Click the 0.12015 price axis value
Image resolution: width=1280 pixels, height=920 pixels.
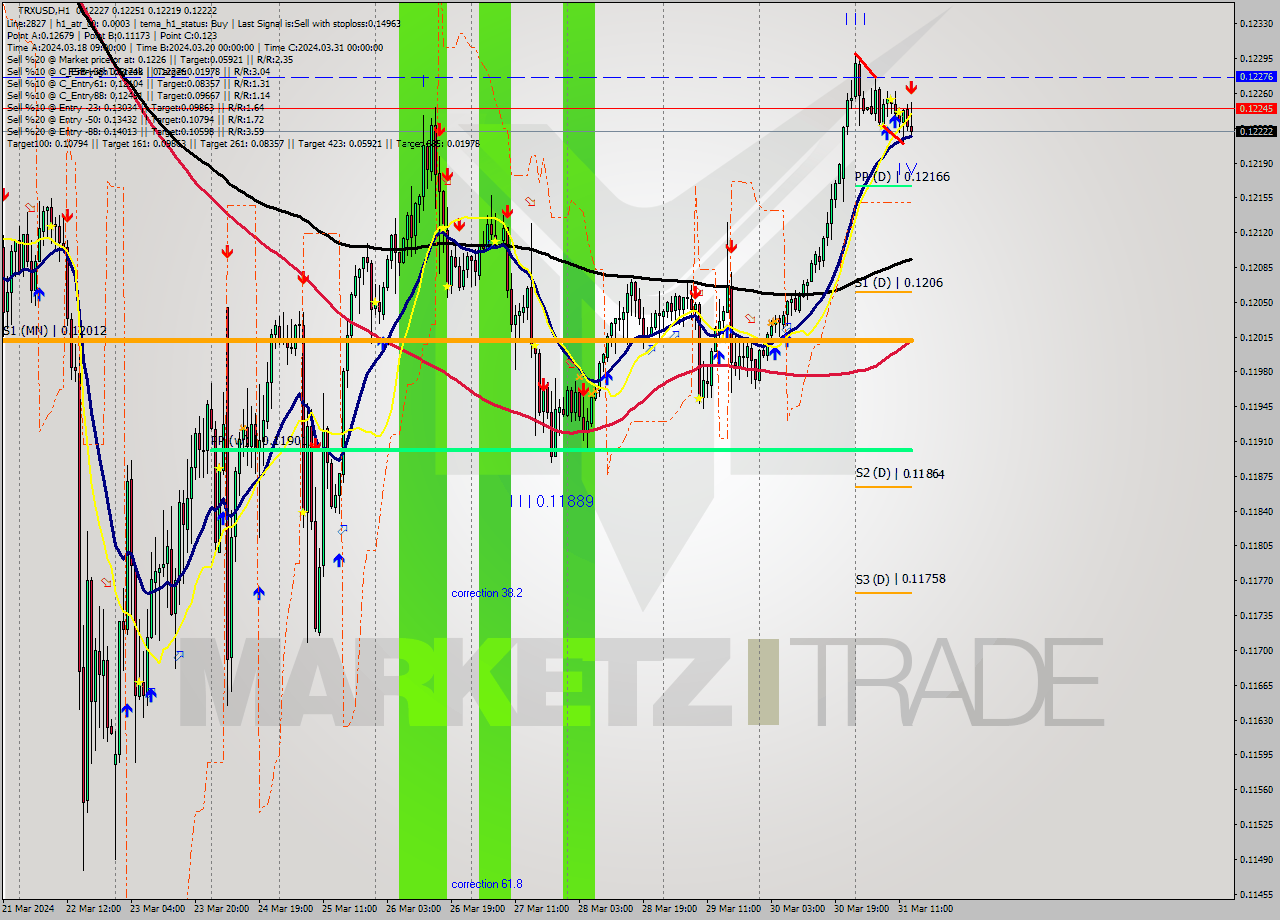point(1255,337)
